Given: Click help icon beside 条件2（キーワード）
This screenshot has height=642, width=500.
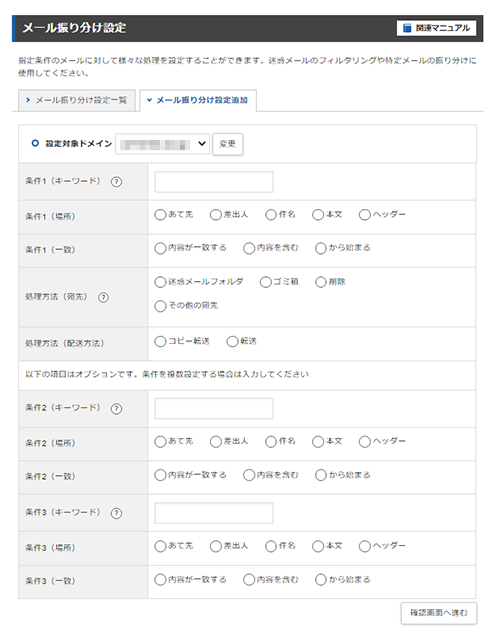Looking at the screenshot, I should click(116, 409).
